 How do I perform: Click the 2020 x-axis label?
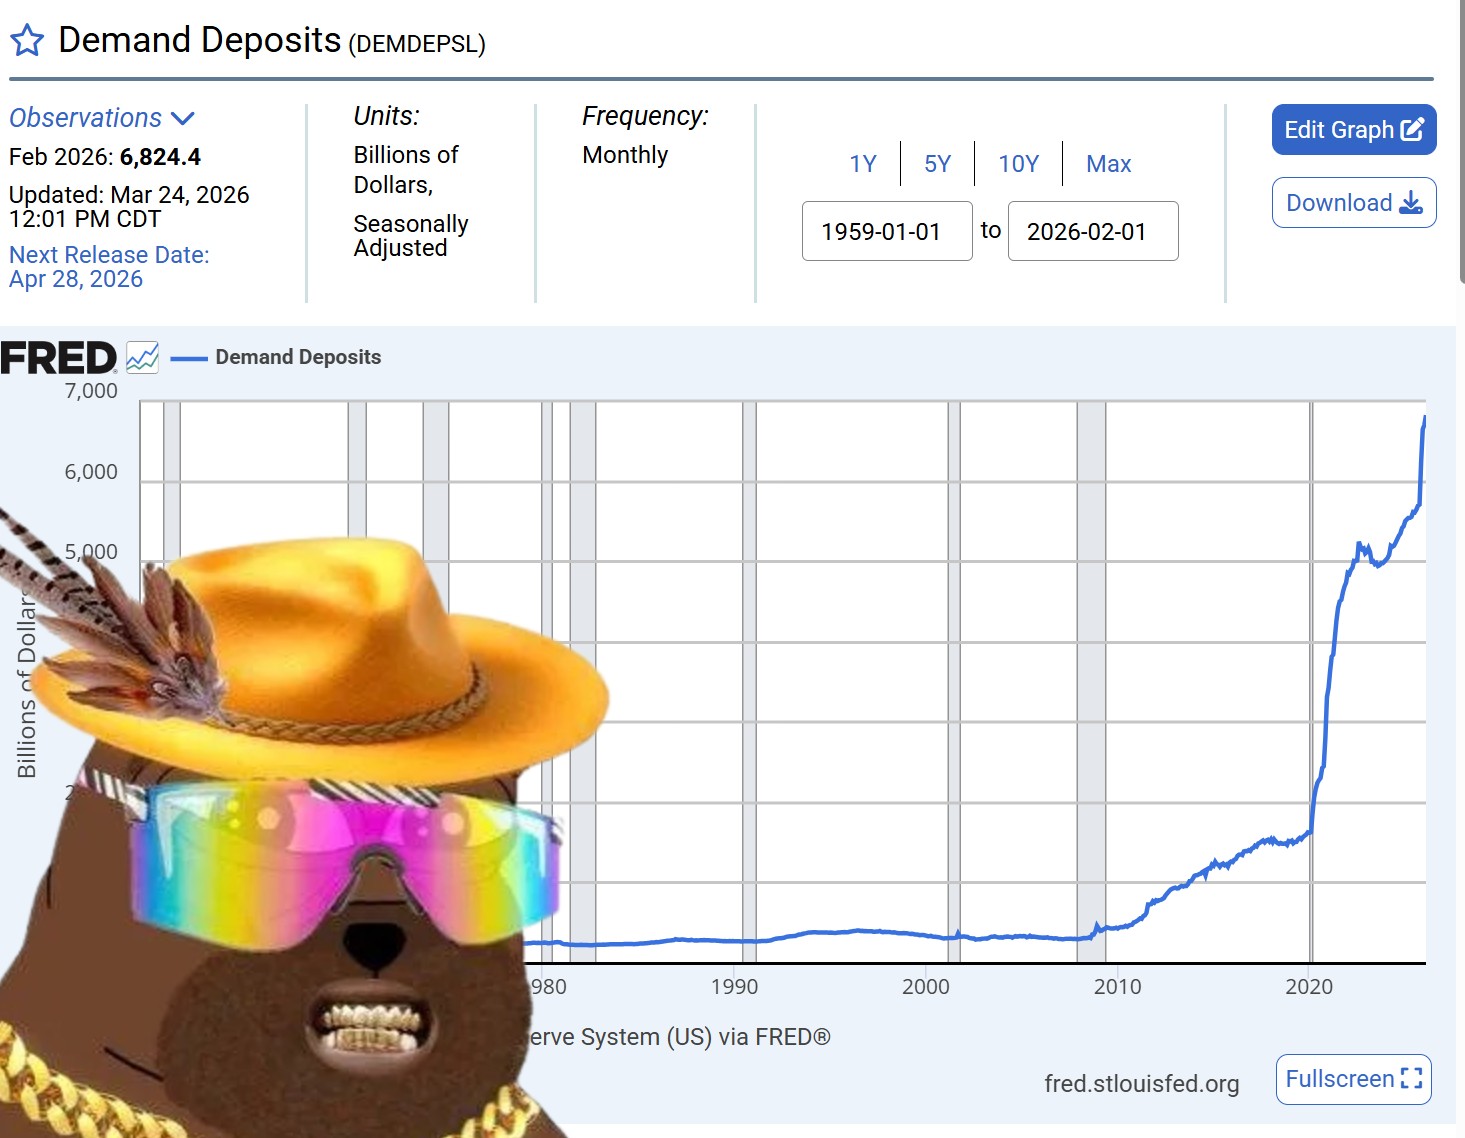coord(1309,987)
